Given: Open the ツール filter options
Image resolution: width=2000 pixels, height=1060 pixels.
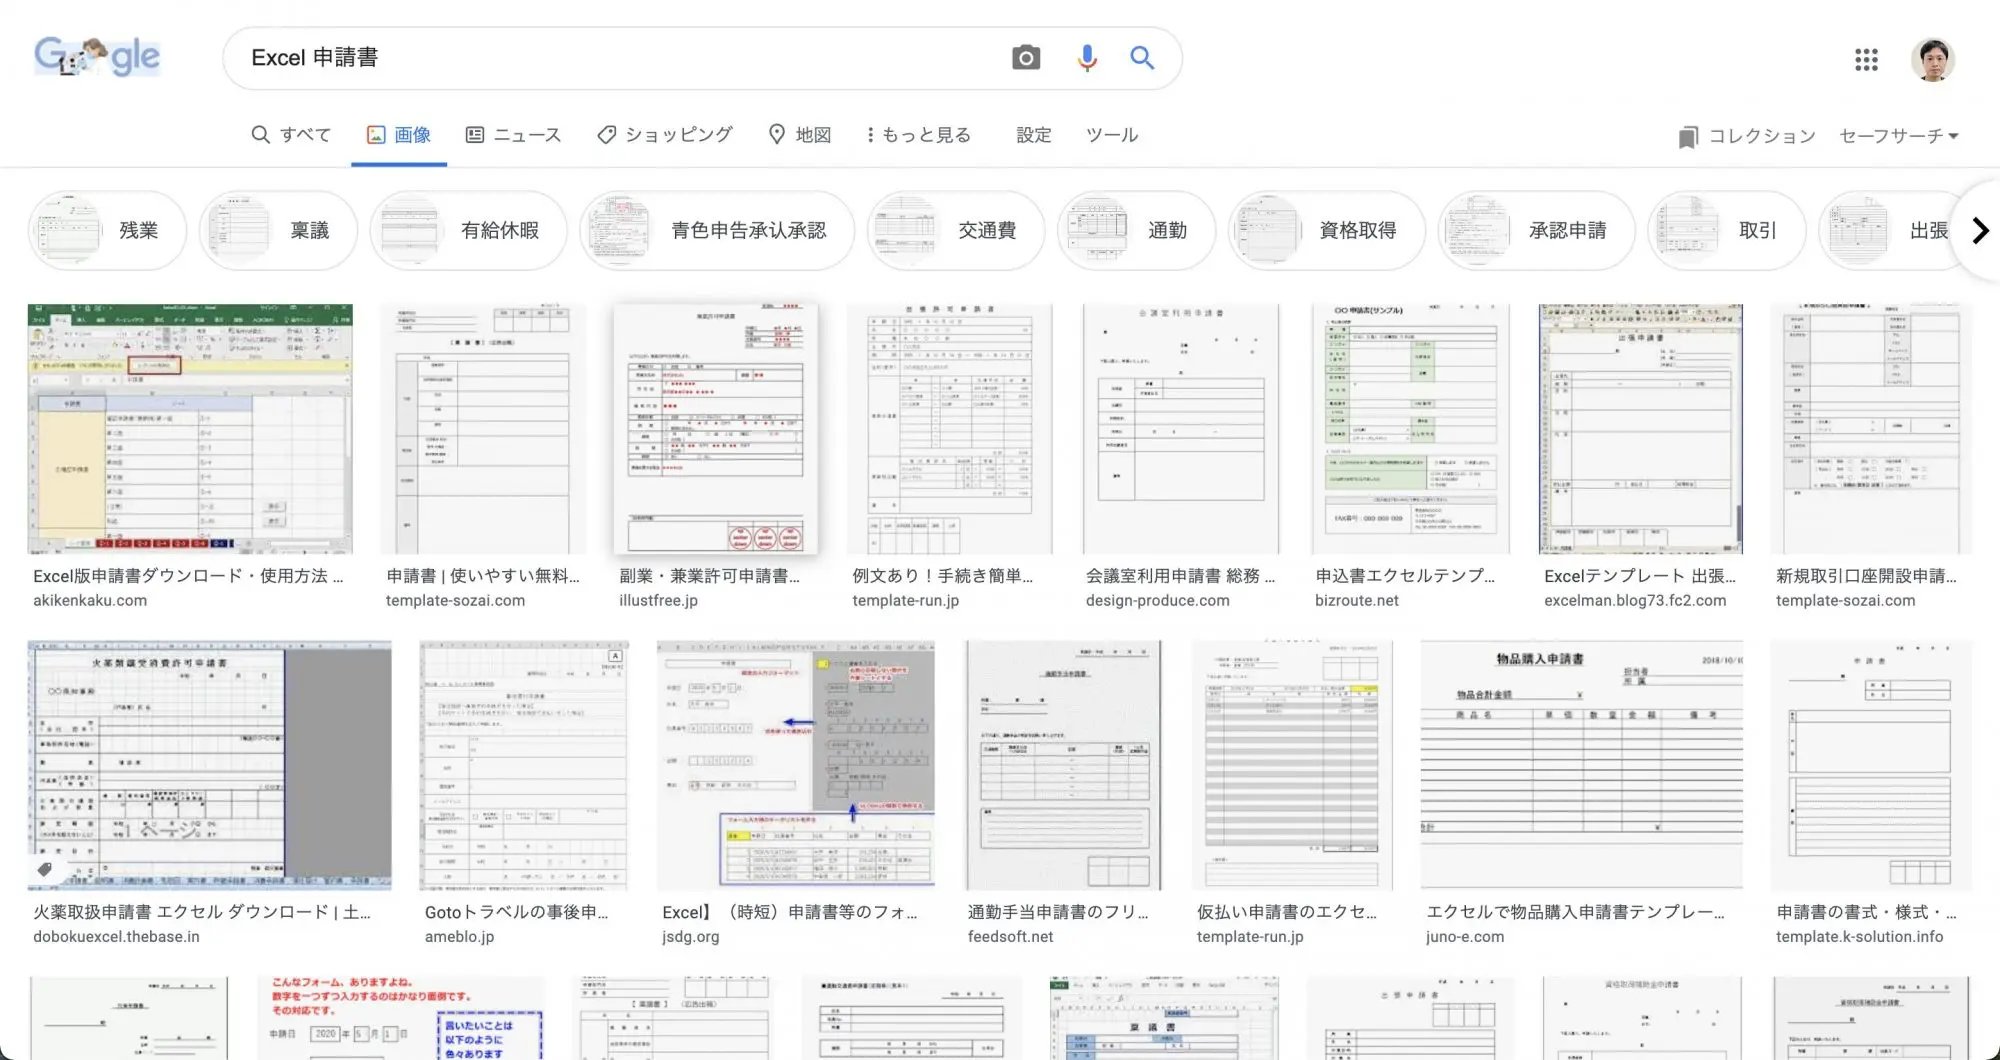Looking at the screenshot, I should (1112, 135).
